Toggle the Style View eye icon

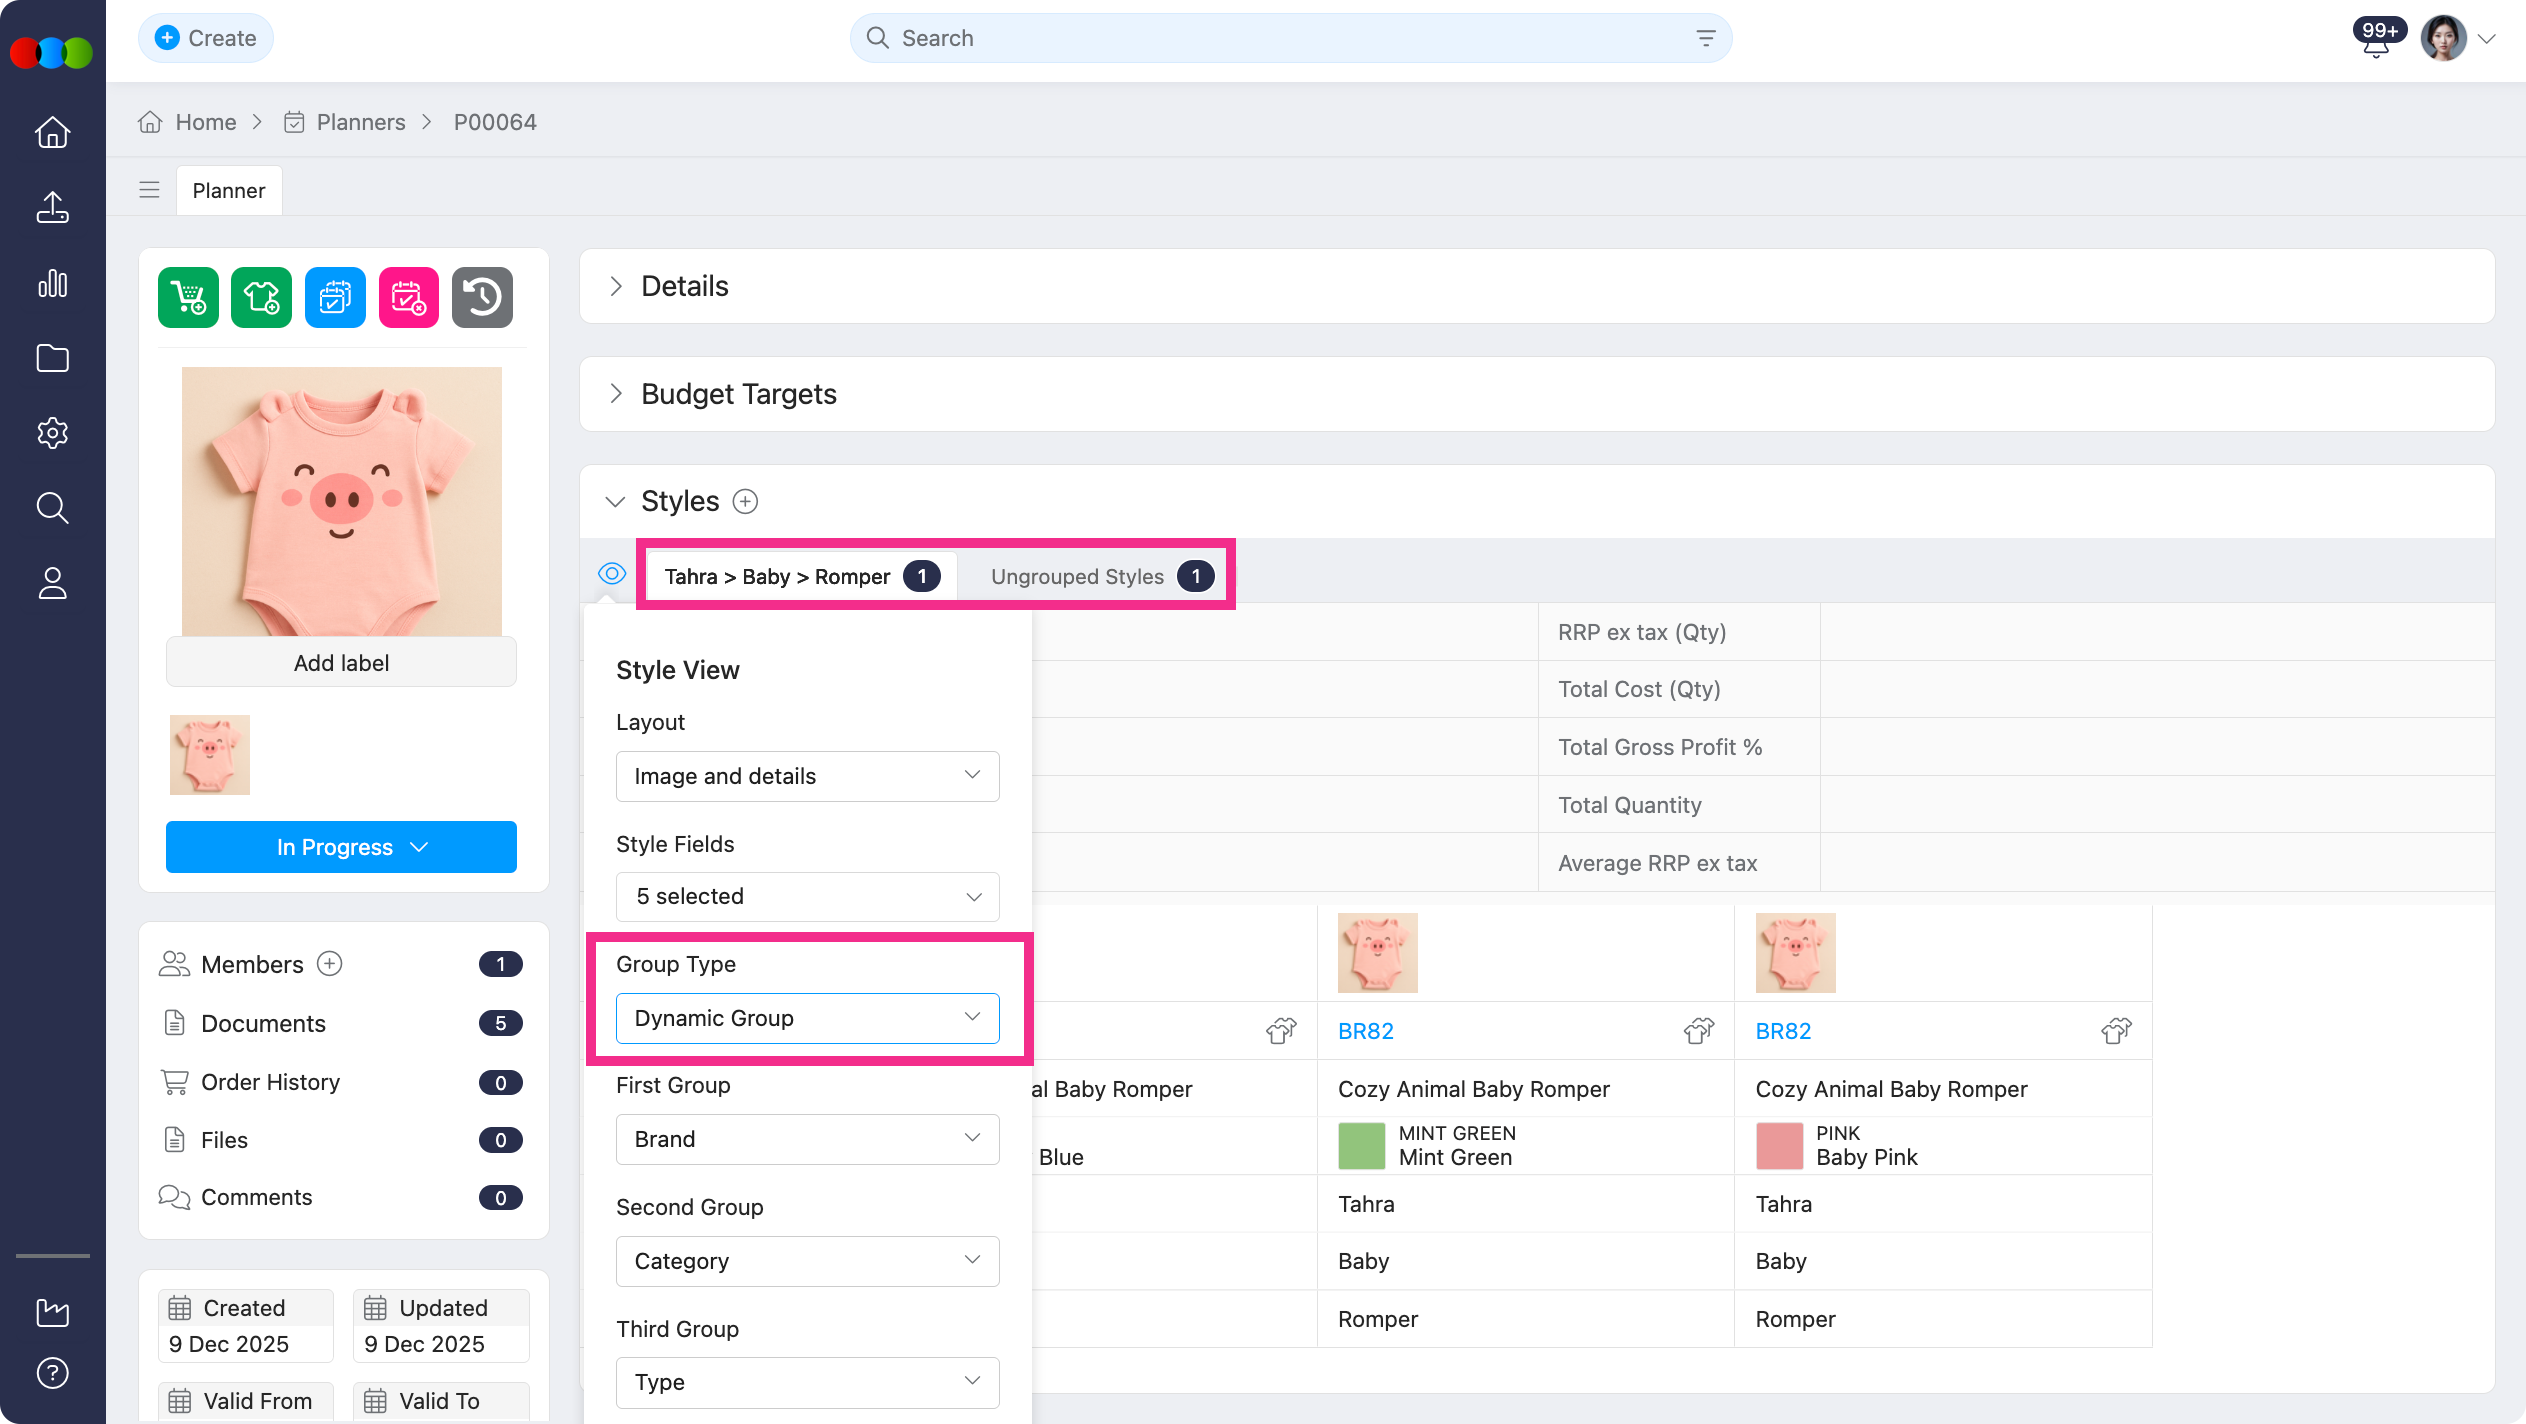coord(611,574)
